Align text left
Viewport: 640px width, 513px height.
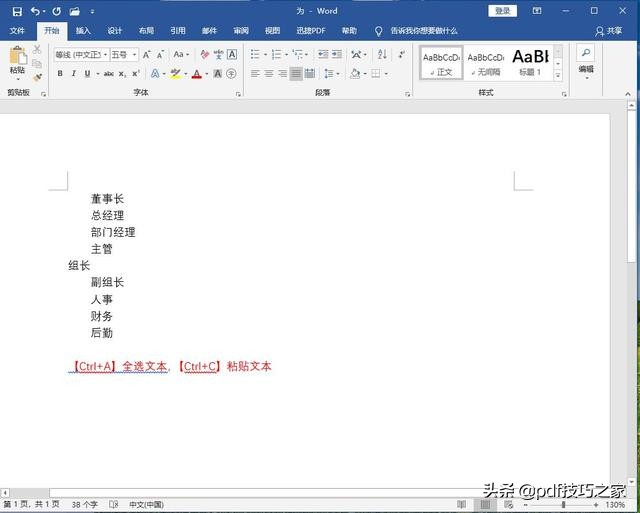tap(255, 74)
